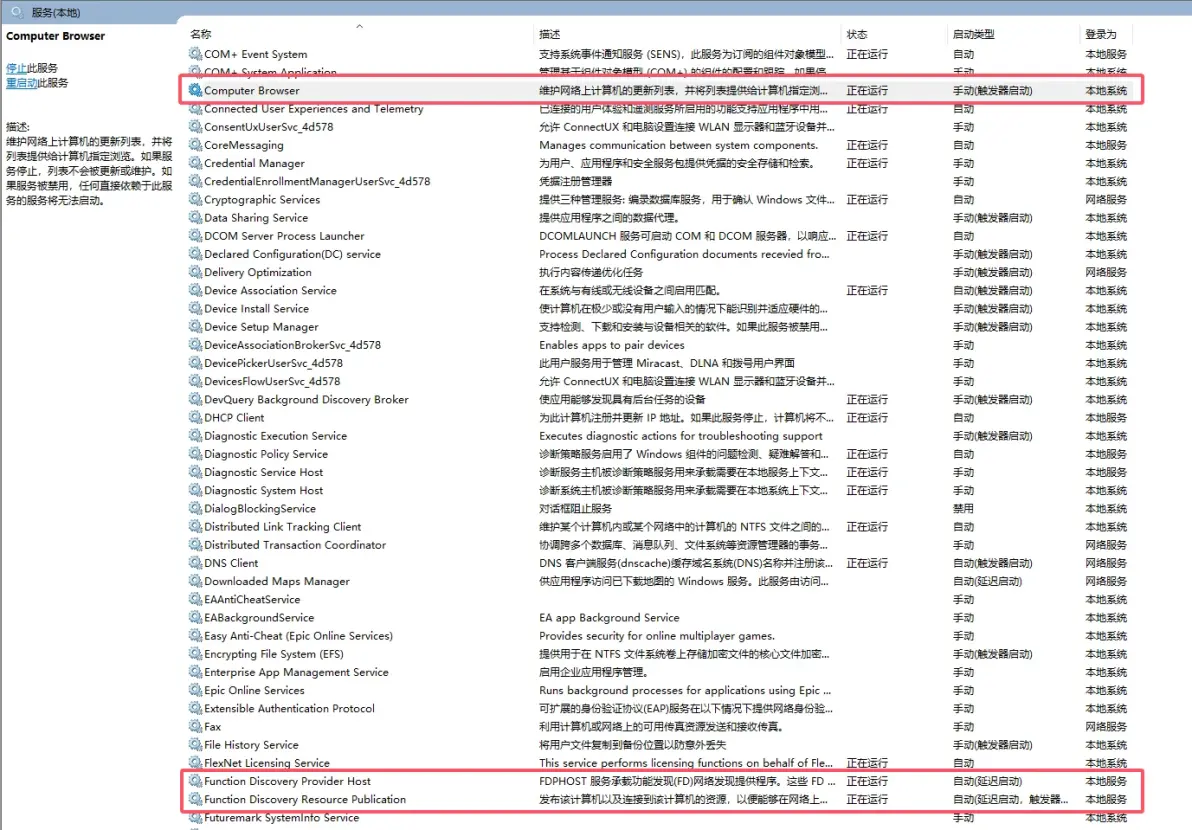Toggle sort arrow above name column
Viewport: 1192px width, 830px height.
coord(360,26)
